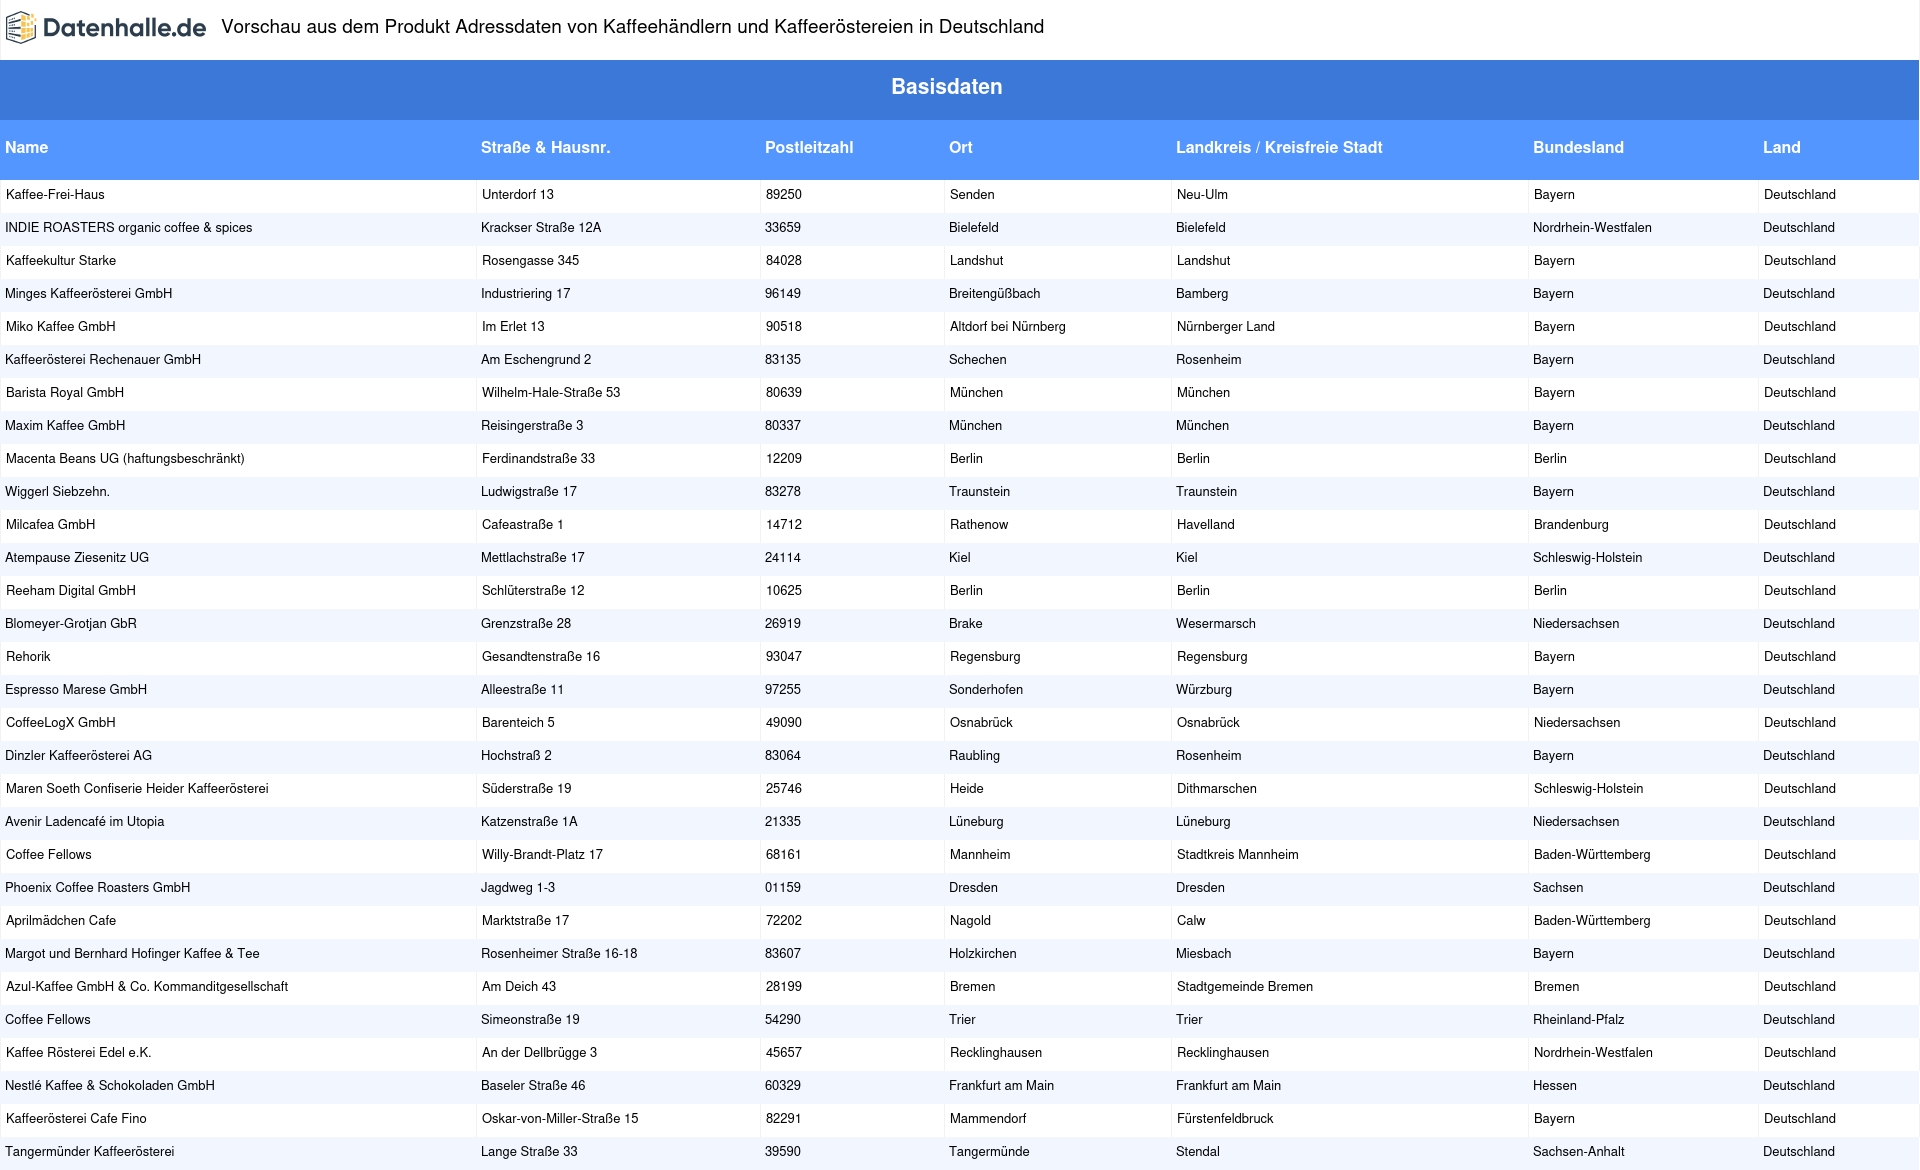Click district Nürnberger Land
This screenshot has width=1920, height=1170.
pos(1226,327)
